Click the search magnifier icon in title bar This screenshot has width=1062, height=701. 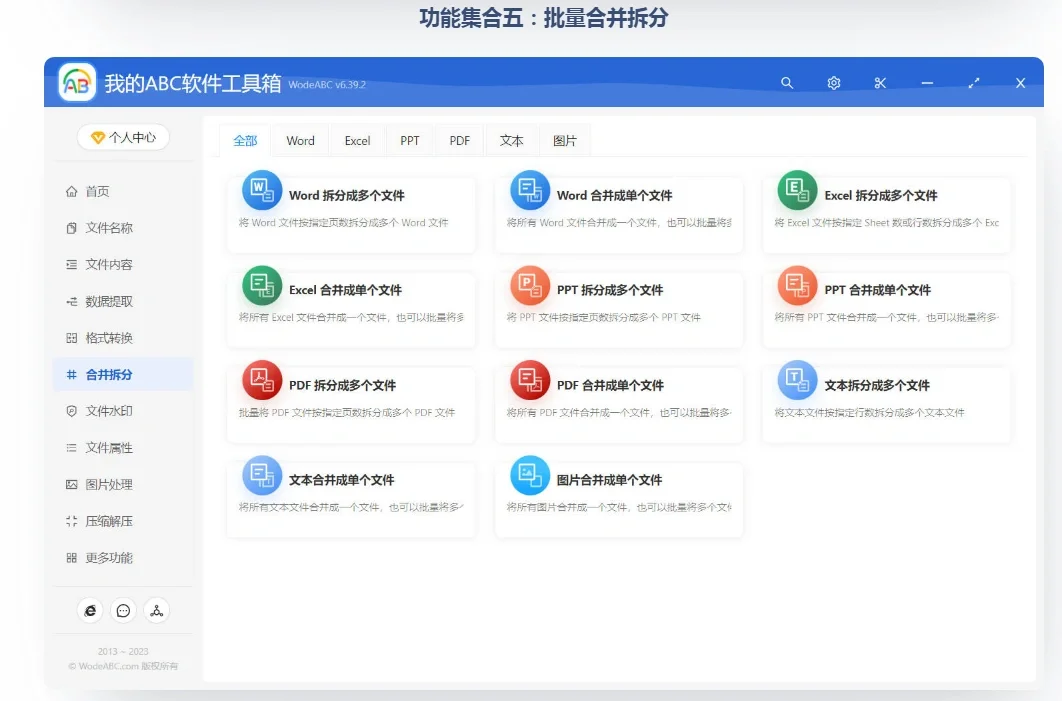(787, 83)
